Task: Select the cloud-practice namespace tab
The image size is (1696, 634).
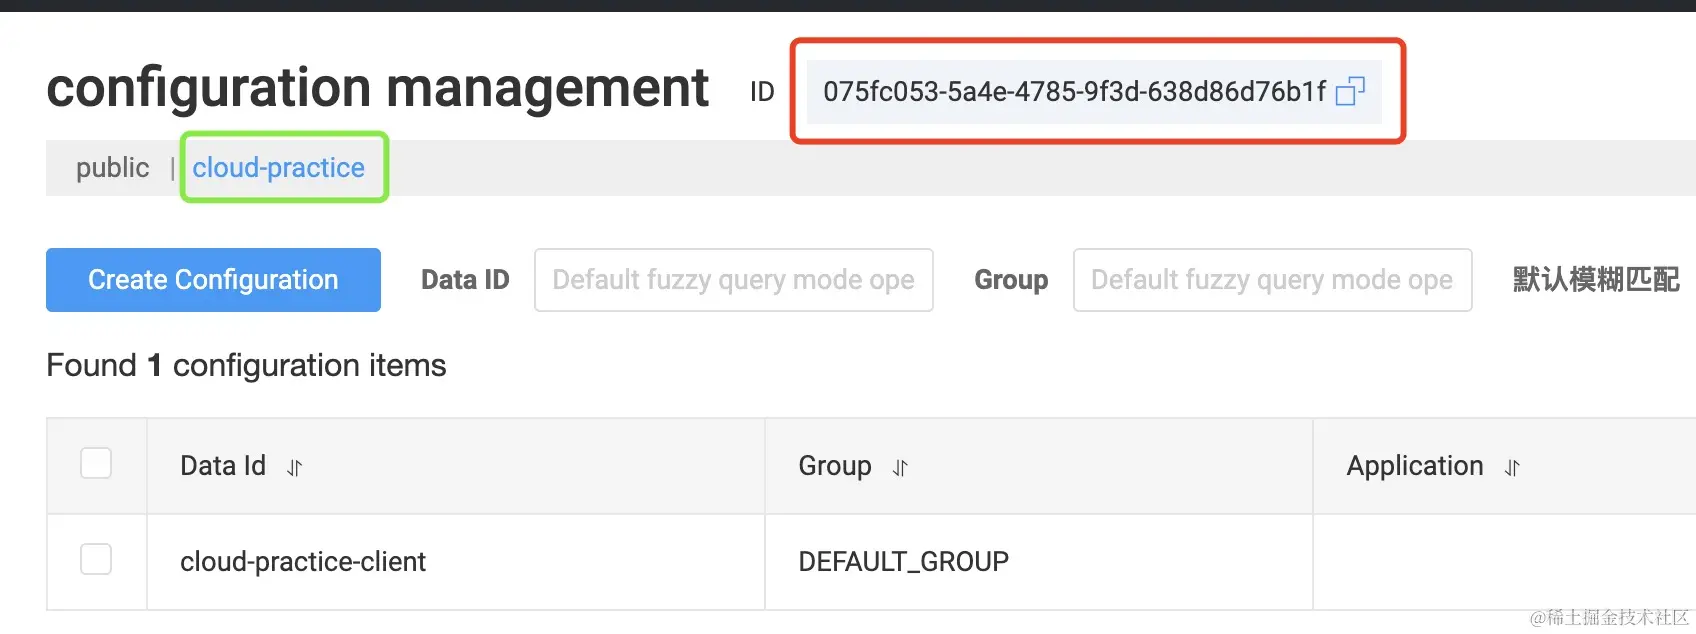Action: 279,168
